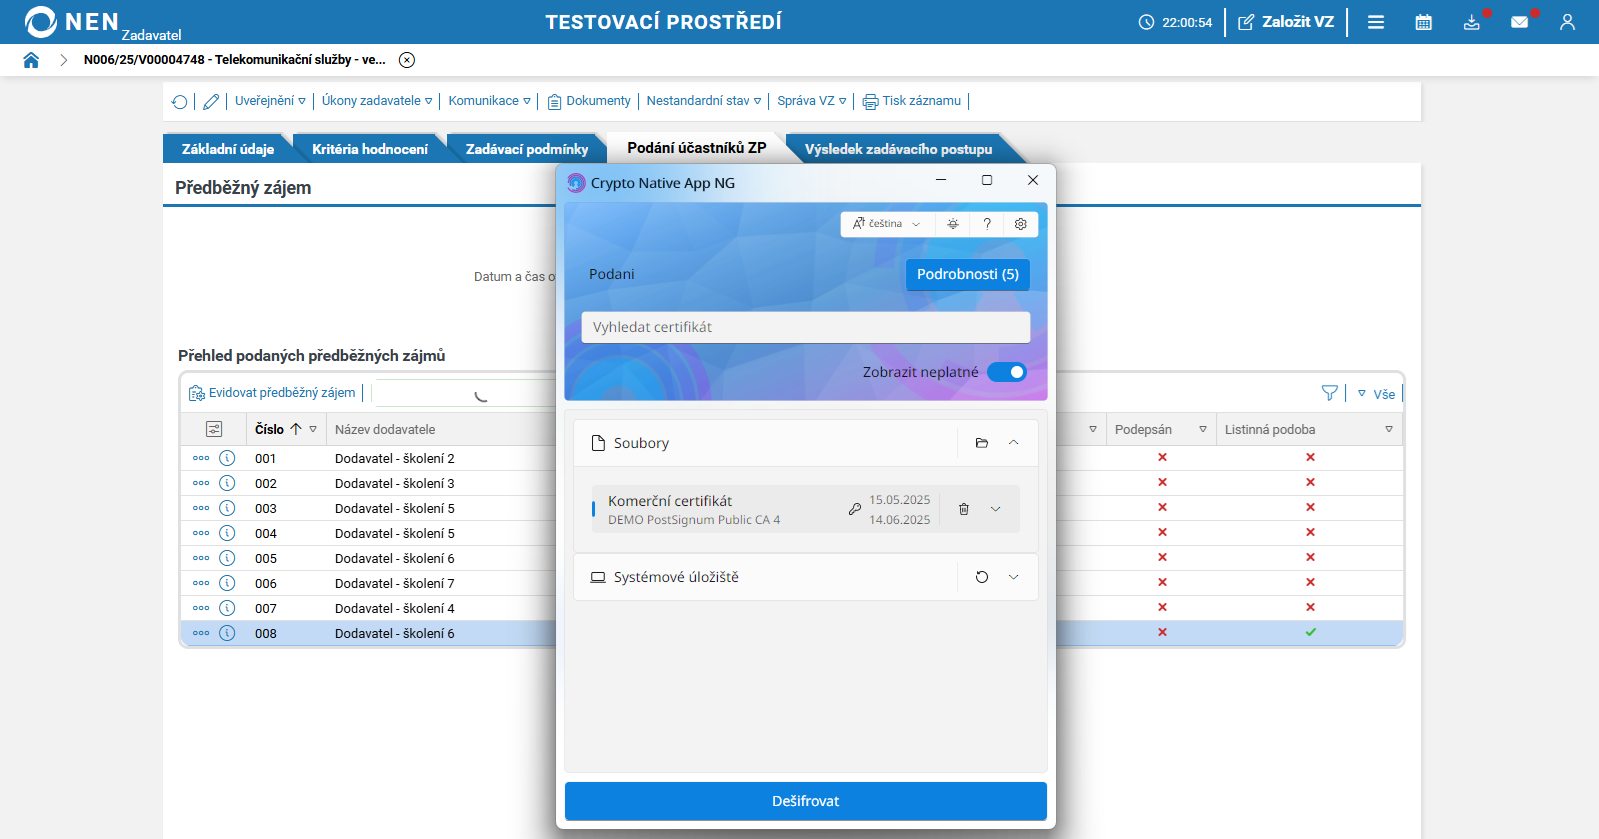Open folder browse icon in Soubory section

point(982,443)
